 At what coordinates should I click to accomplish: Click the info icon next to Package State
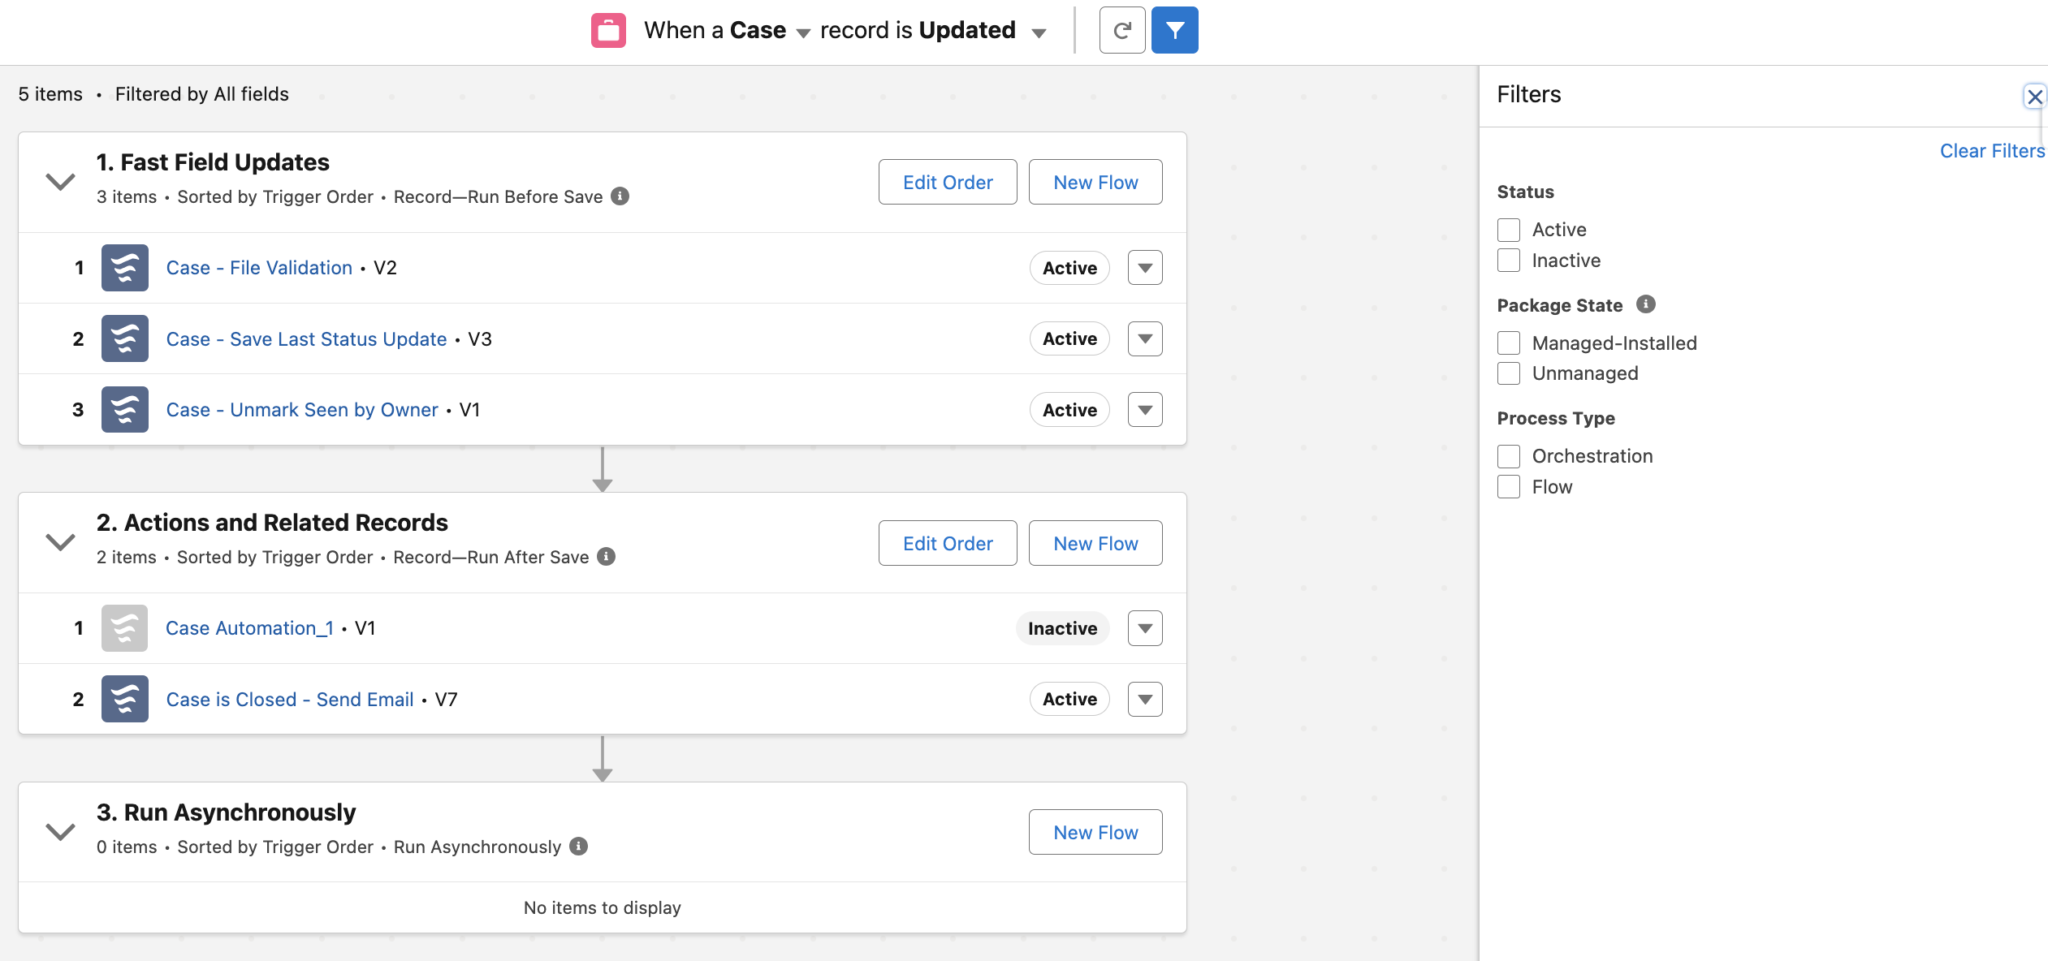tap(1647, 304)
